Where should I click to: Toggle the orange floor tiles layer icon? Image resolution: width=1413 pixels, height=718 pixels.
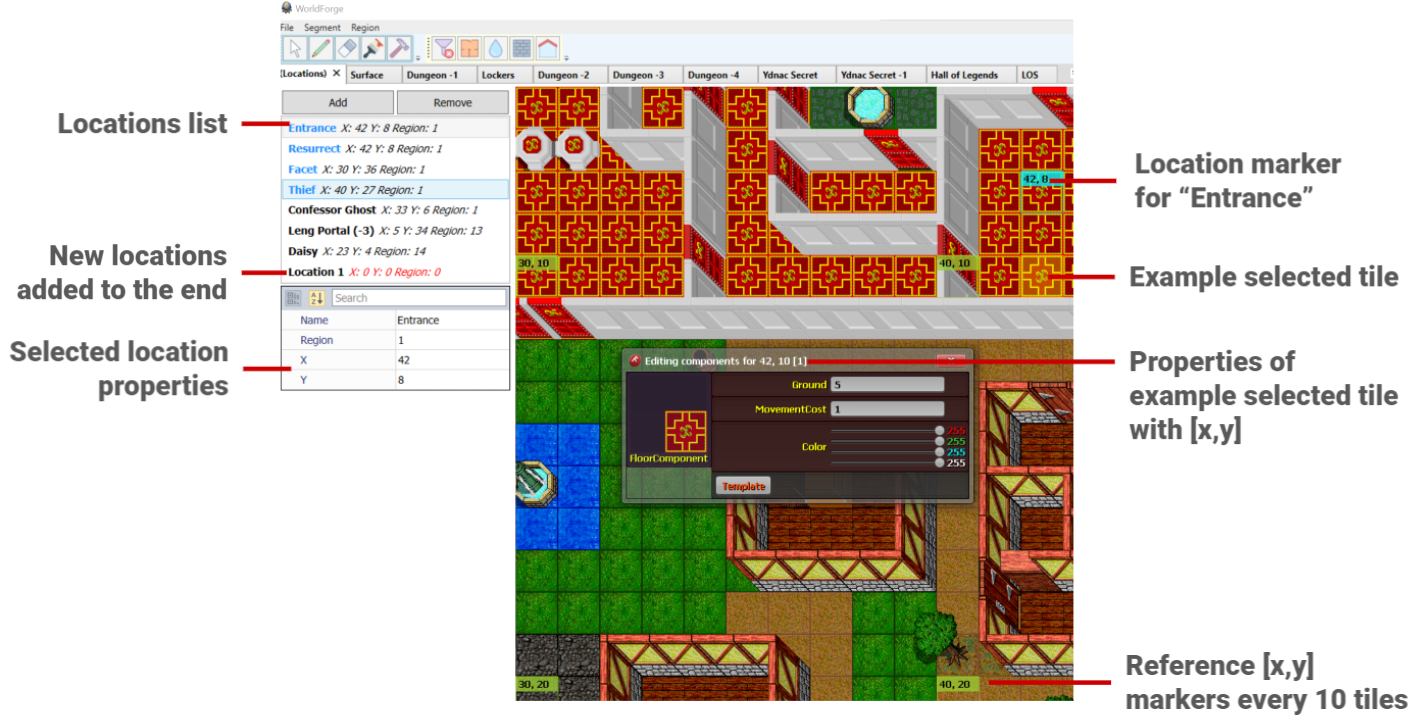469,49
